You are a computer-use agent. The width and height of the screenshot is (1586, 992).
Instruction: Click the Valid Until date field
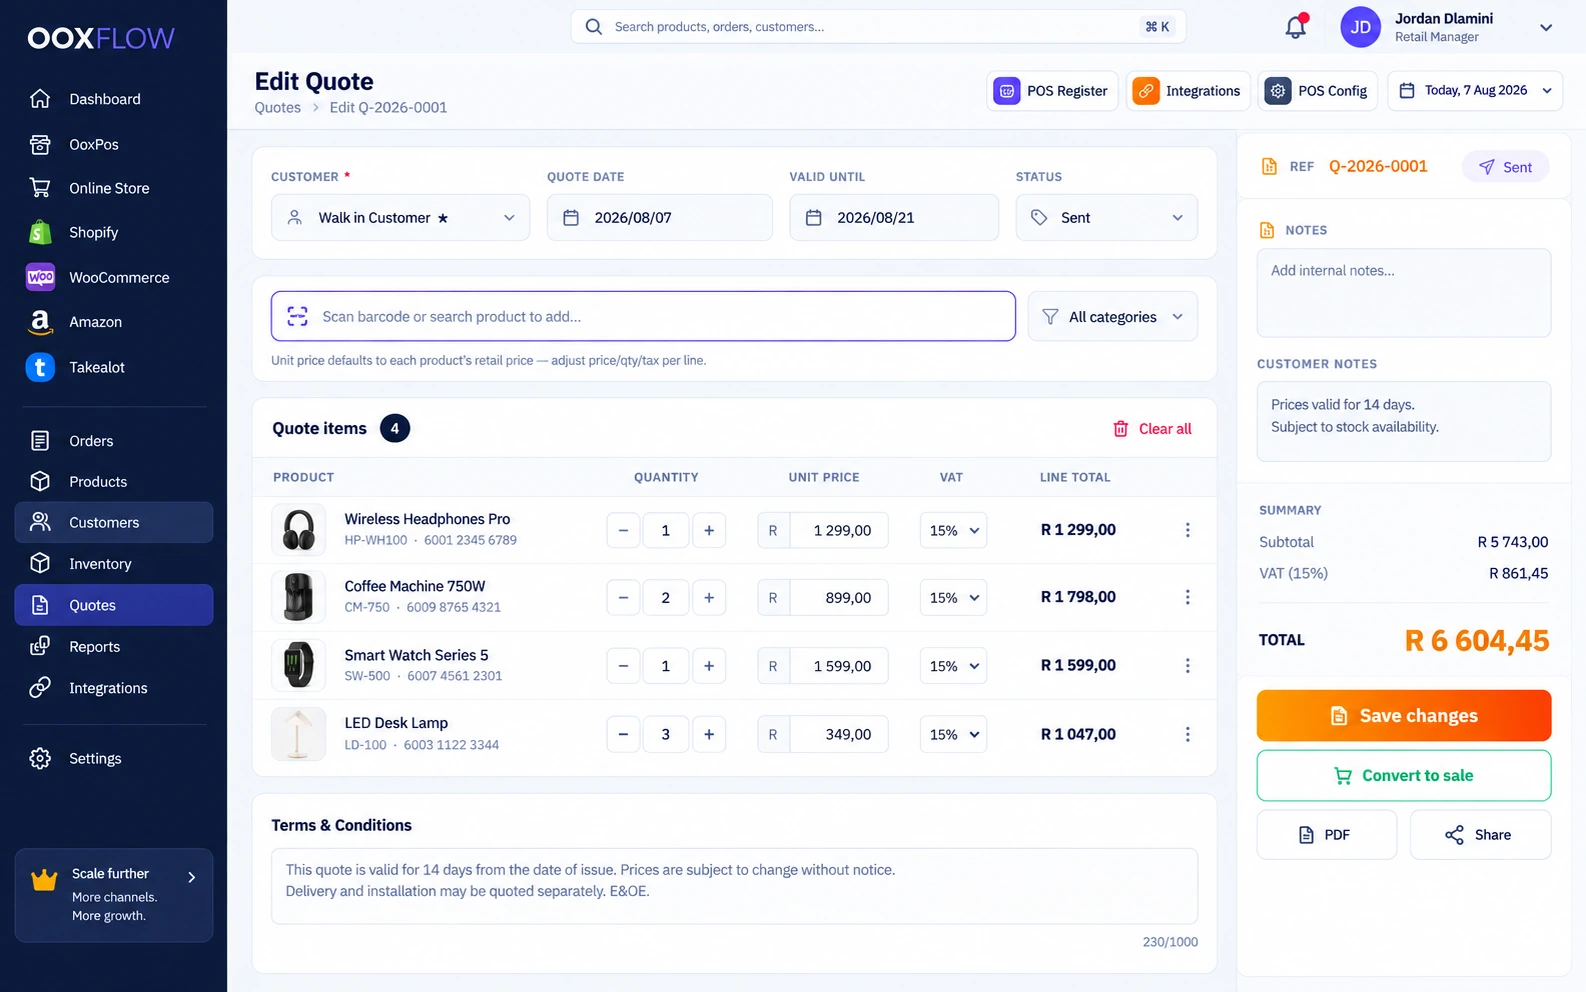[894, 217]
